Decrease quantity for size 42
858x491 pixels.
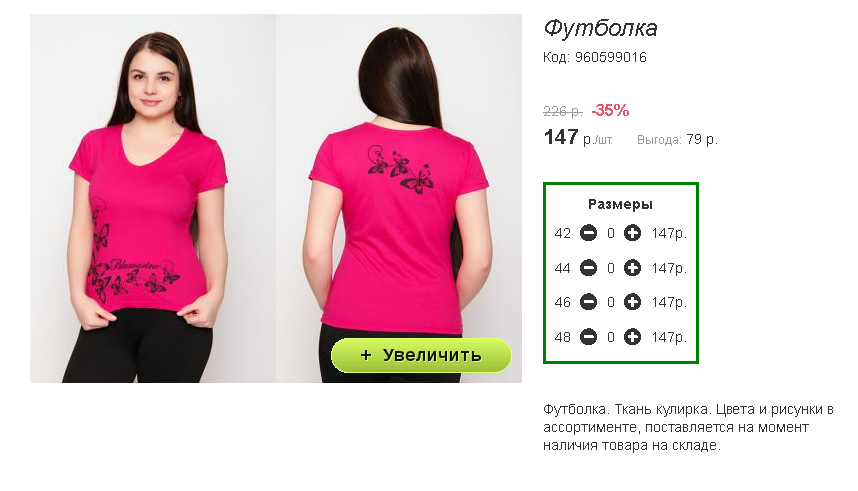(x=588, y=233)
